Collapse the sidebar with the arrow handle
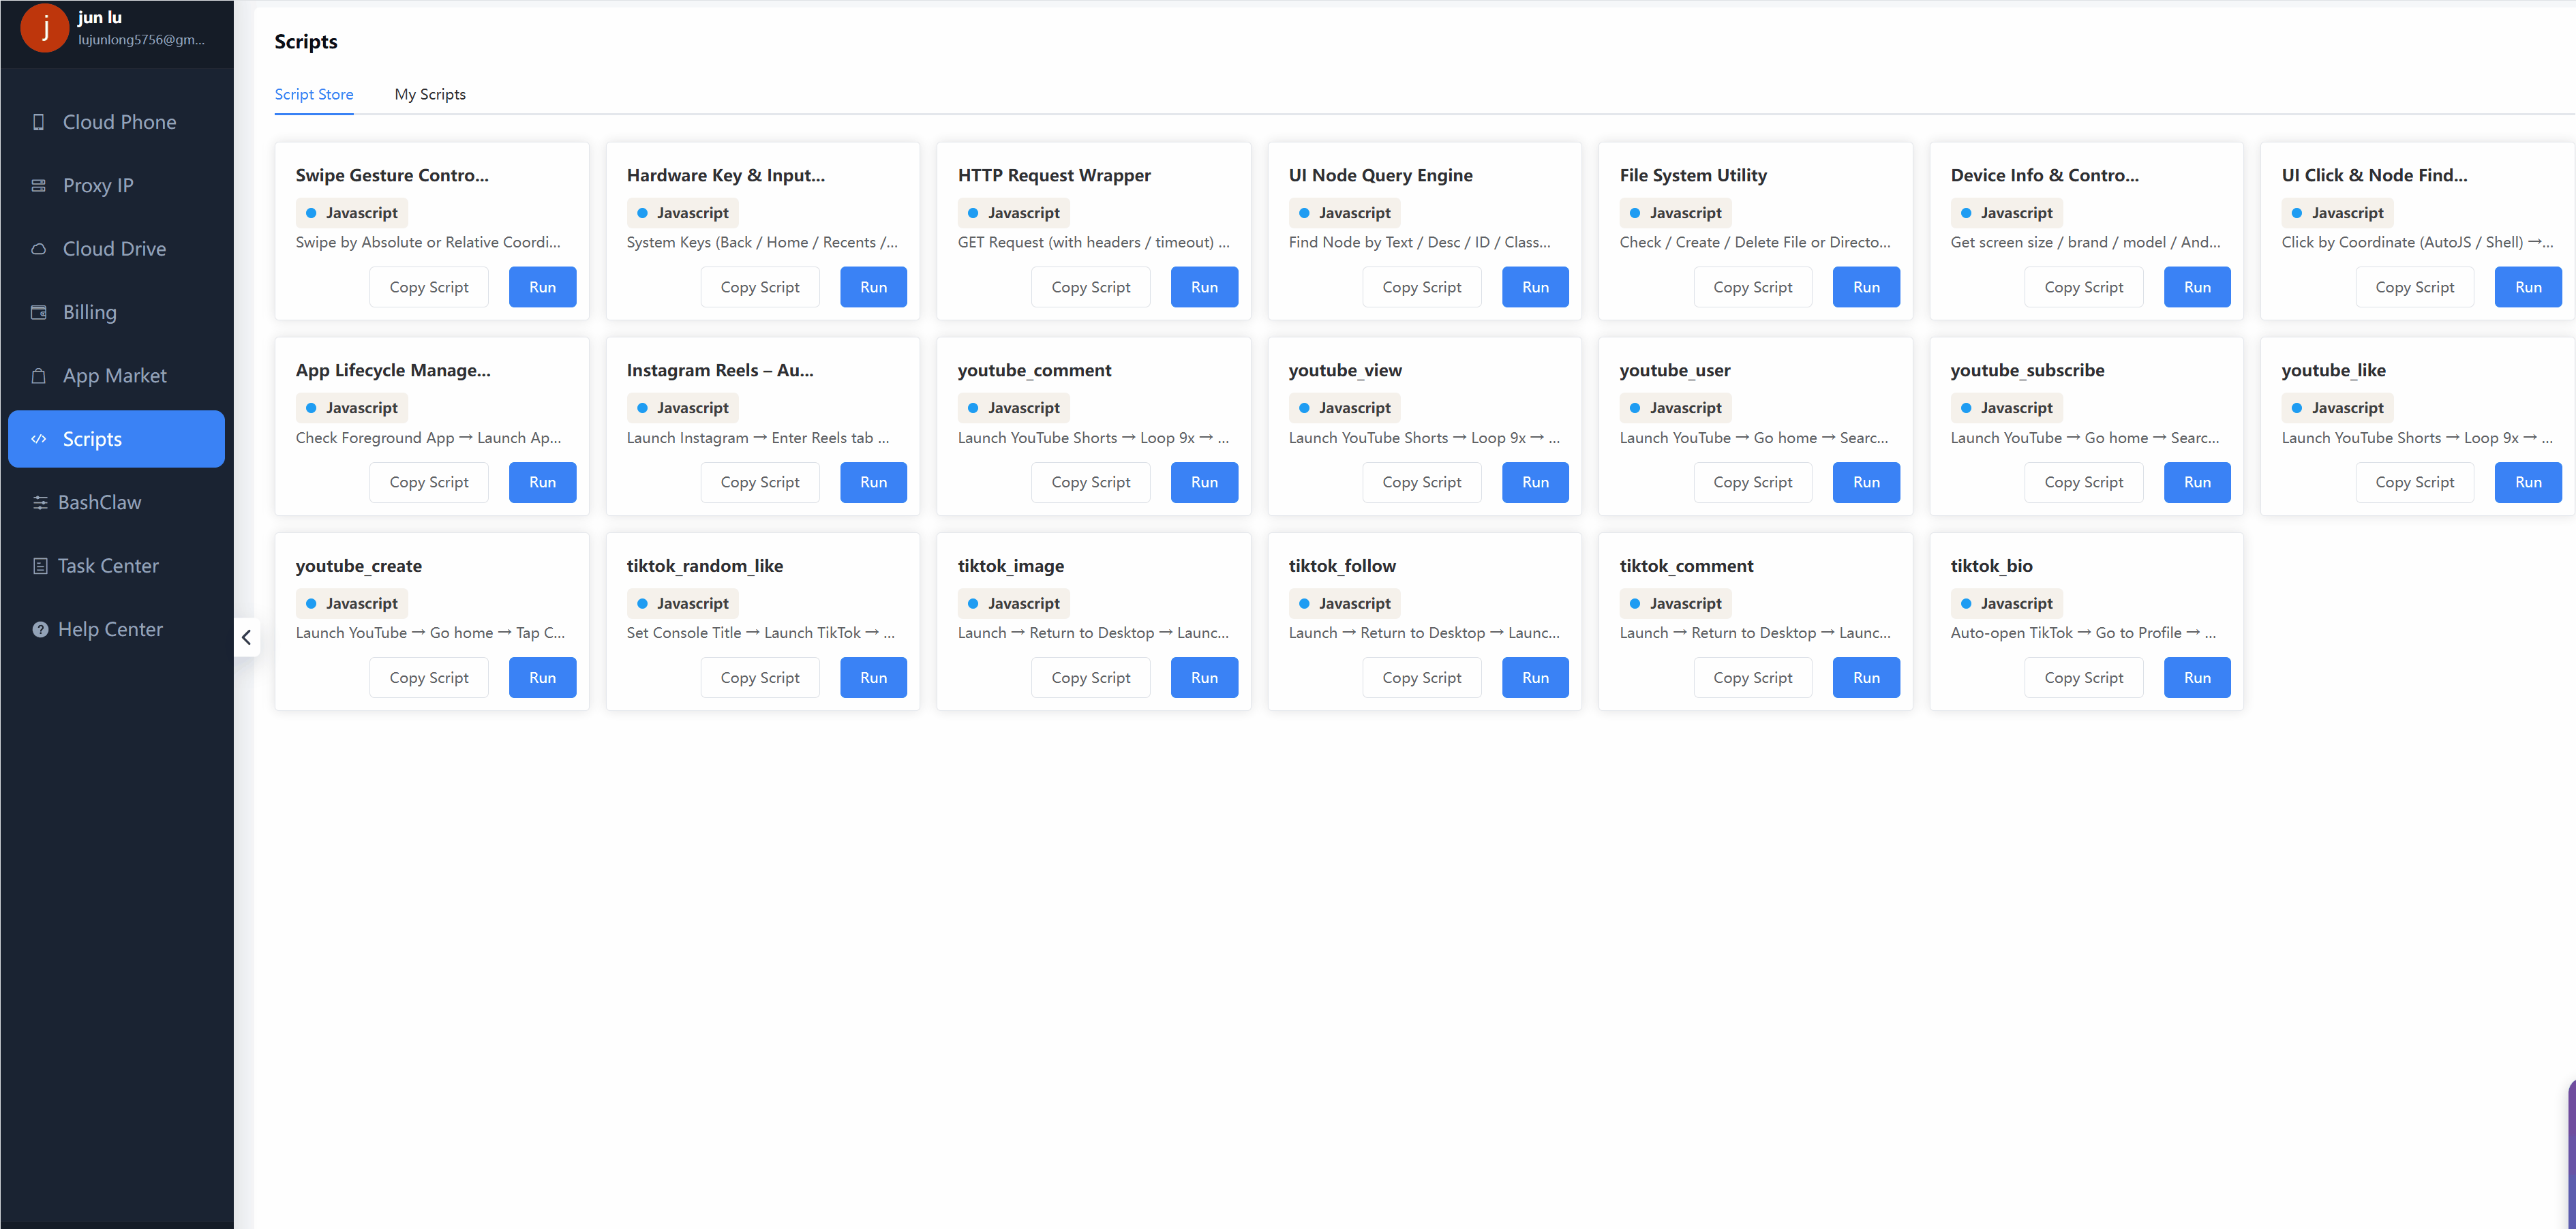This screenshot has height=1229, width=2576. [246, 637]
